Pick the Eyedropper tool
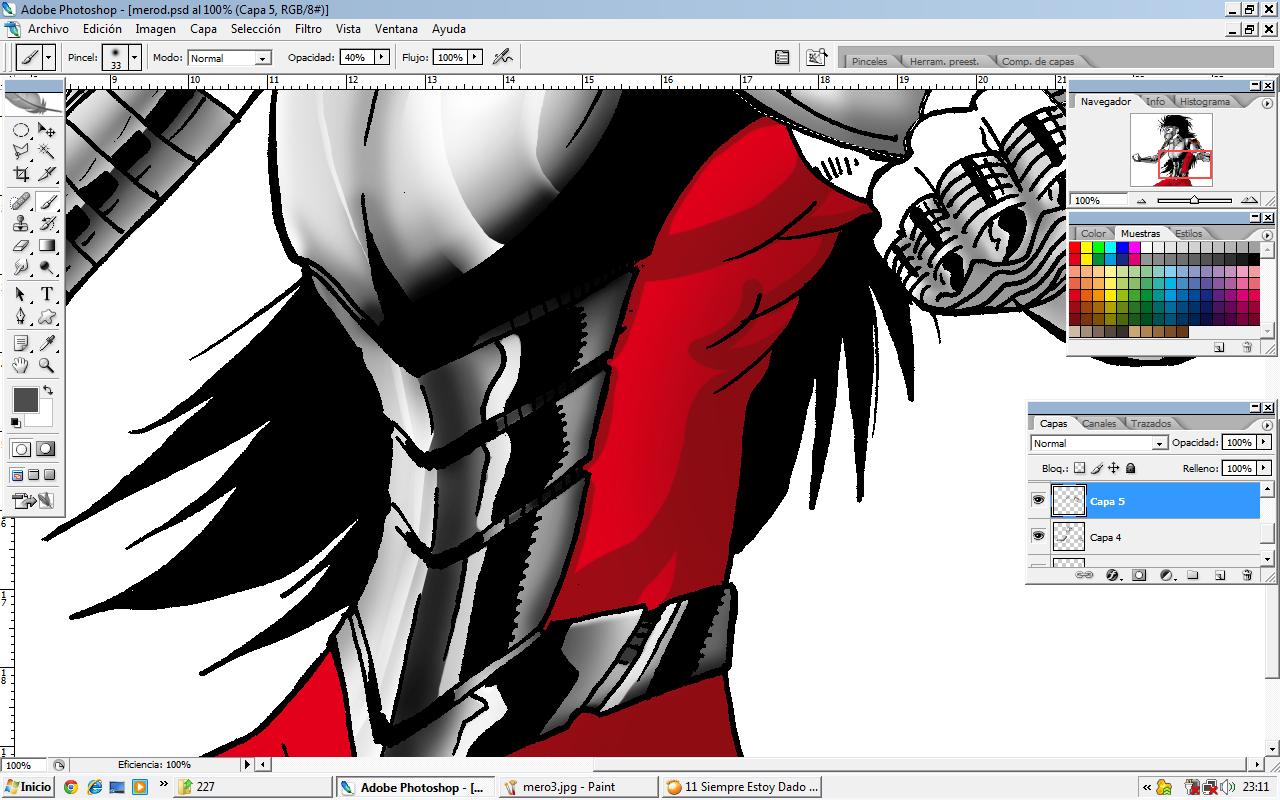 point(47,343)
